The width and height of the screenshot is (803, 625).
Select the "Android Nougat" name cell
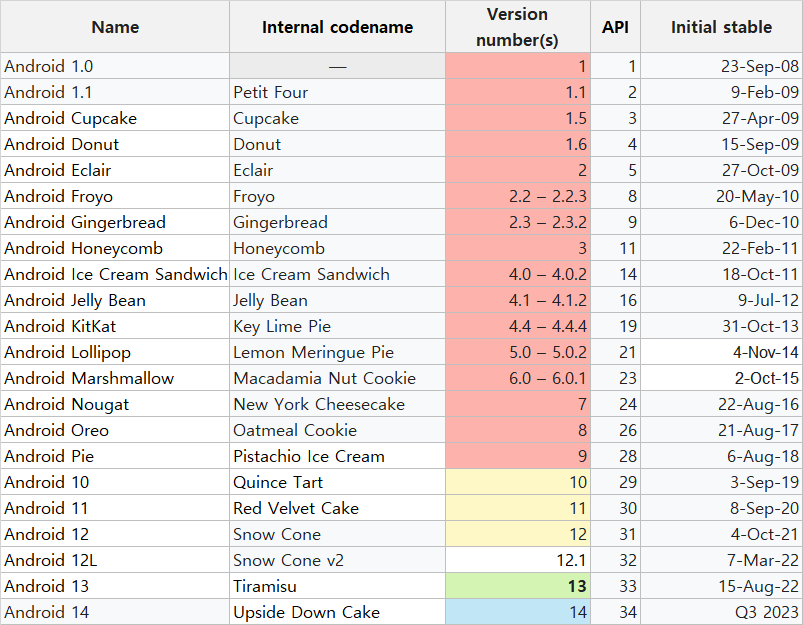pyautogui.click(x=115, y=404)
